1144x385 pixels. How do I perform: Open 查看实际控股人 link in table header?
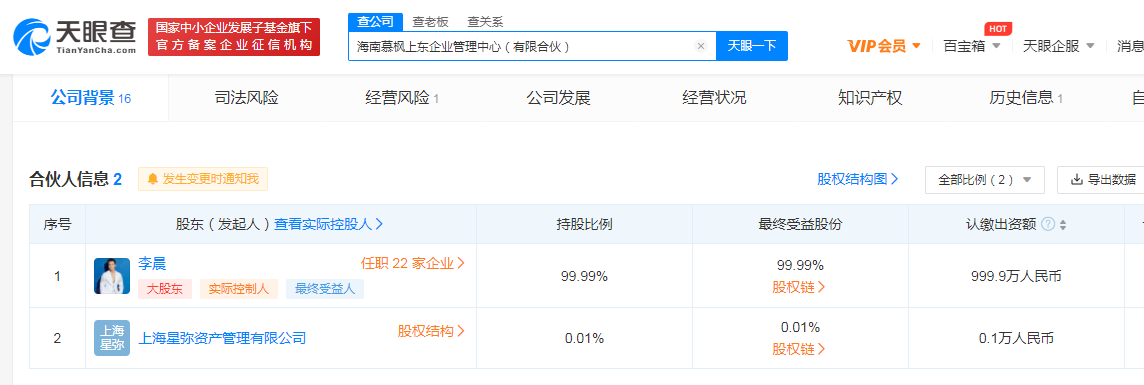point(329,224)
